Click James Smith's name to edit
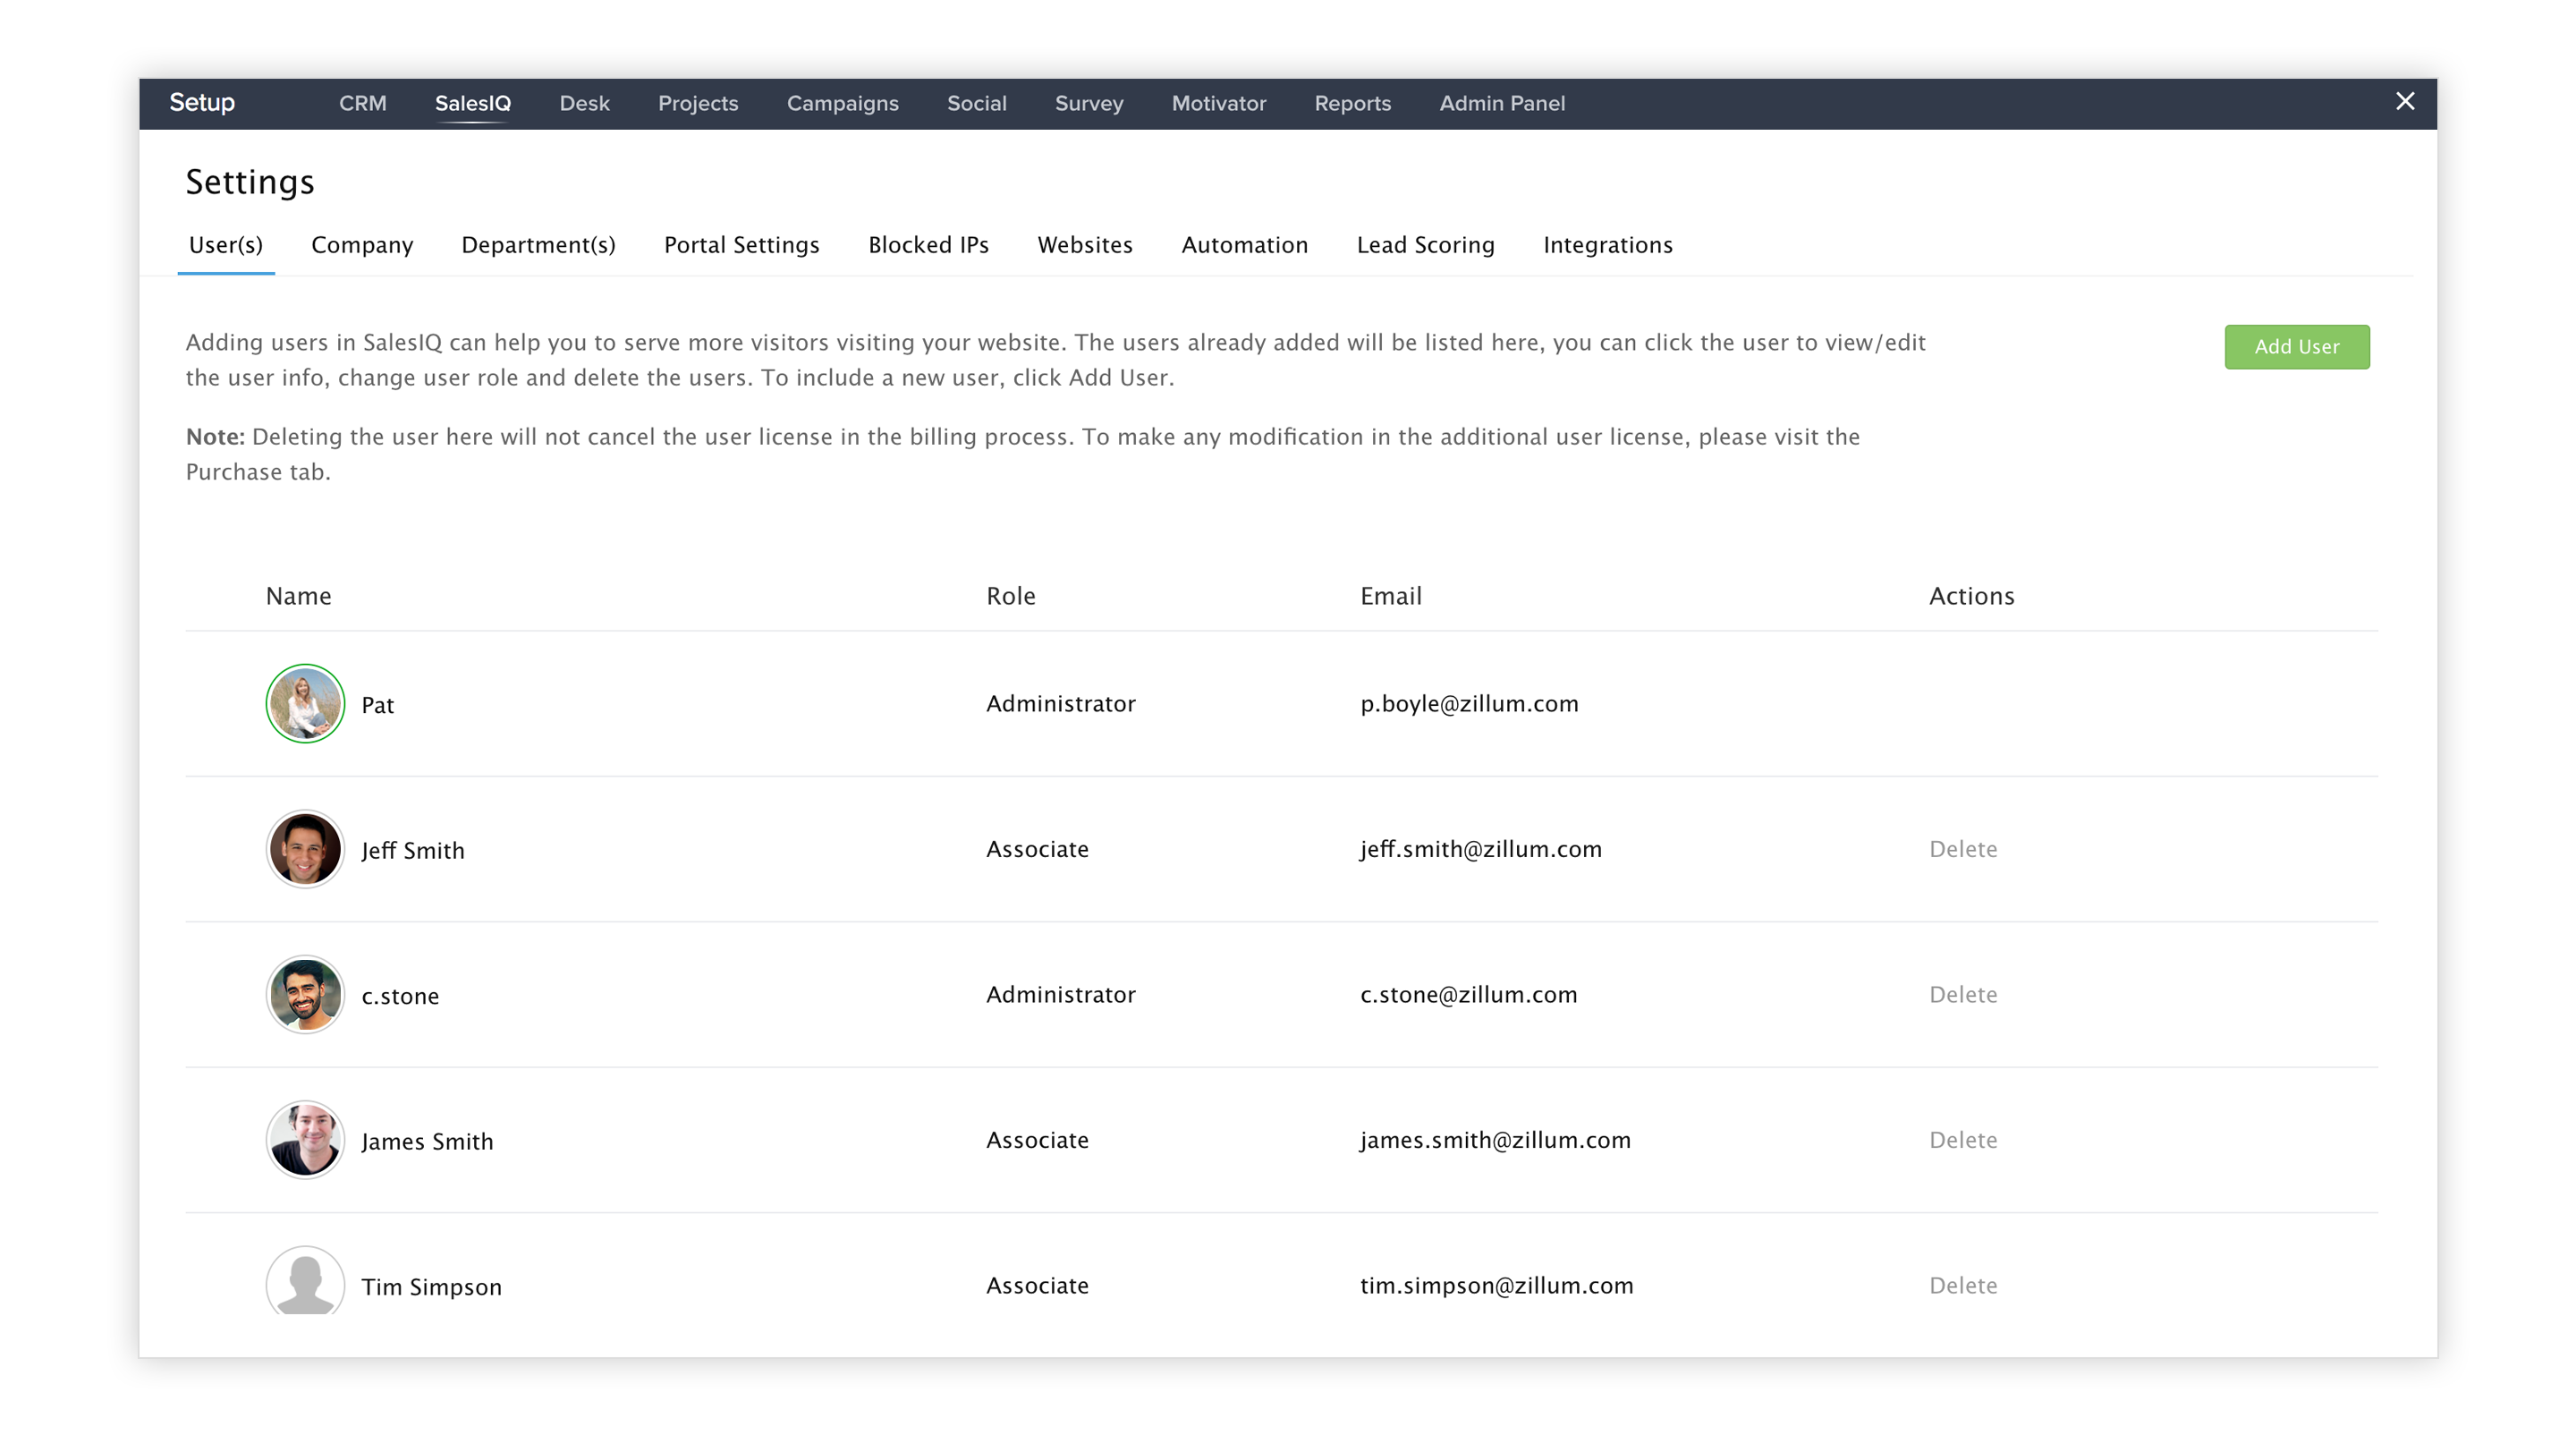 point(427,1141)
